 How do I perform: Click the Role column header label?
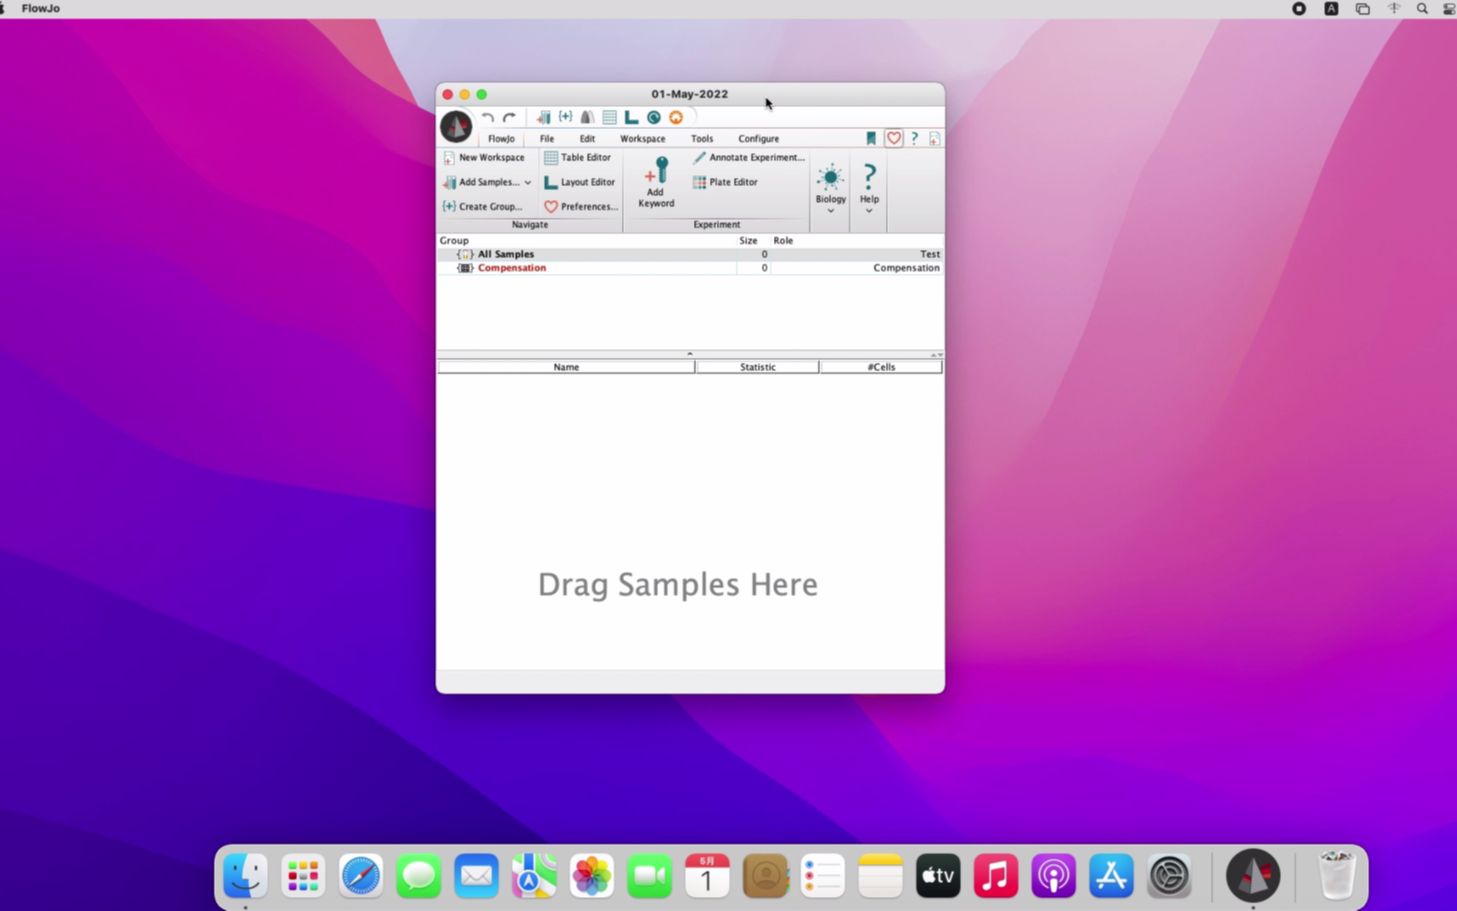pyautogui.click(x=783, y=241)
